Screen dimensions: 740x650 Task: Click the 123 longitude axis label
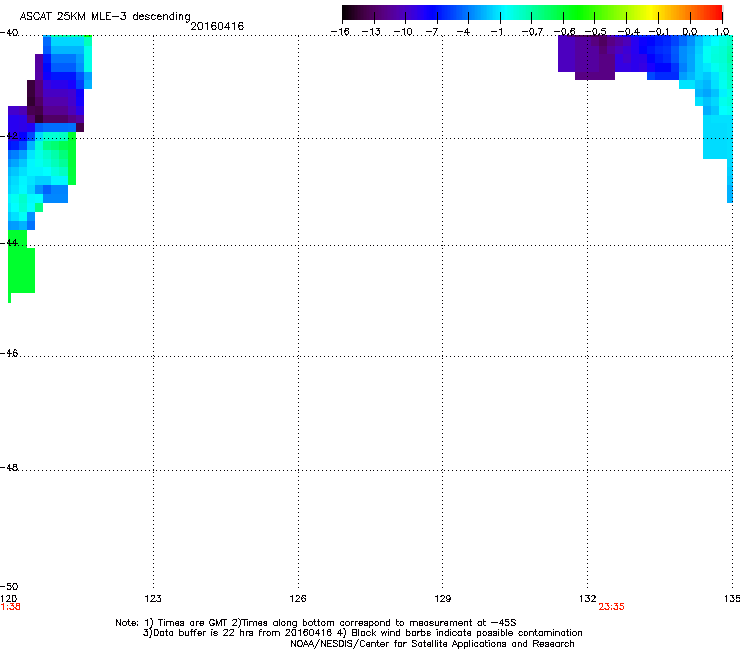(153, 599)
